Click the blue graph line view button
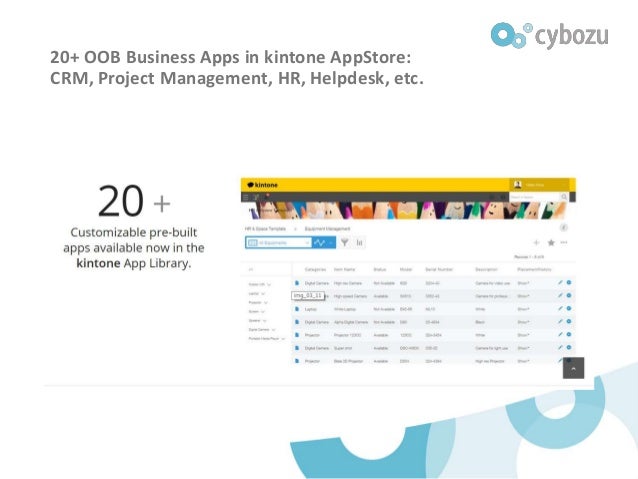Viewport: 638px width, 479px height. point(324,243)
